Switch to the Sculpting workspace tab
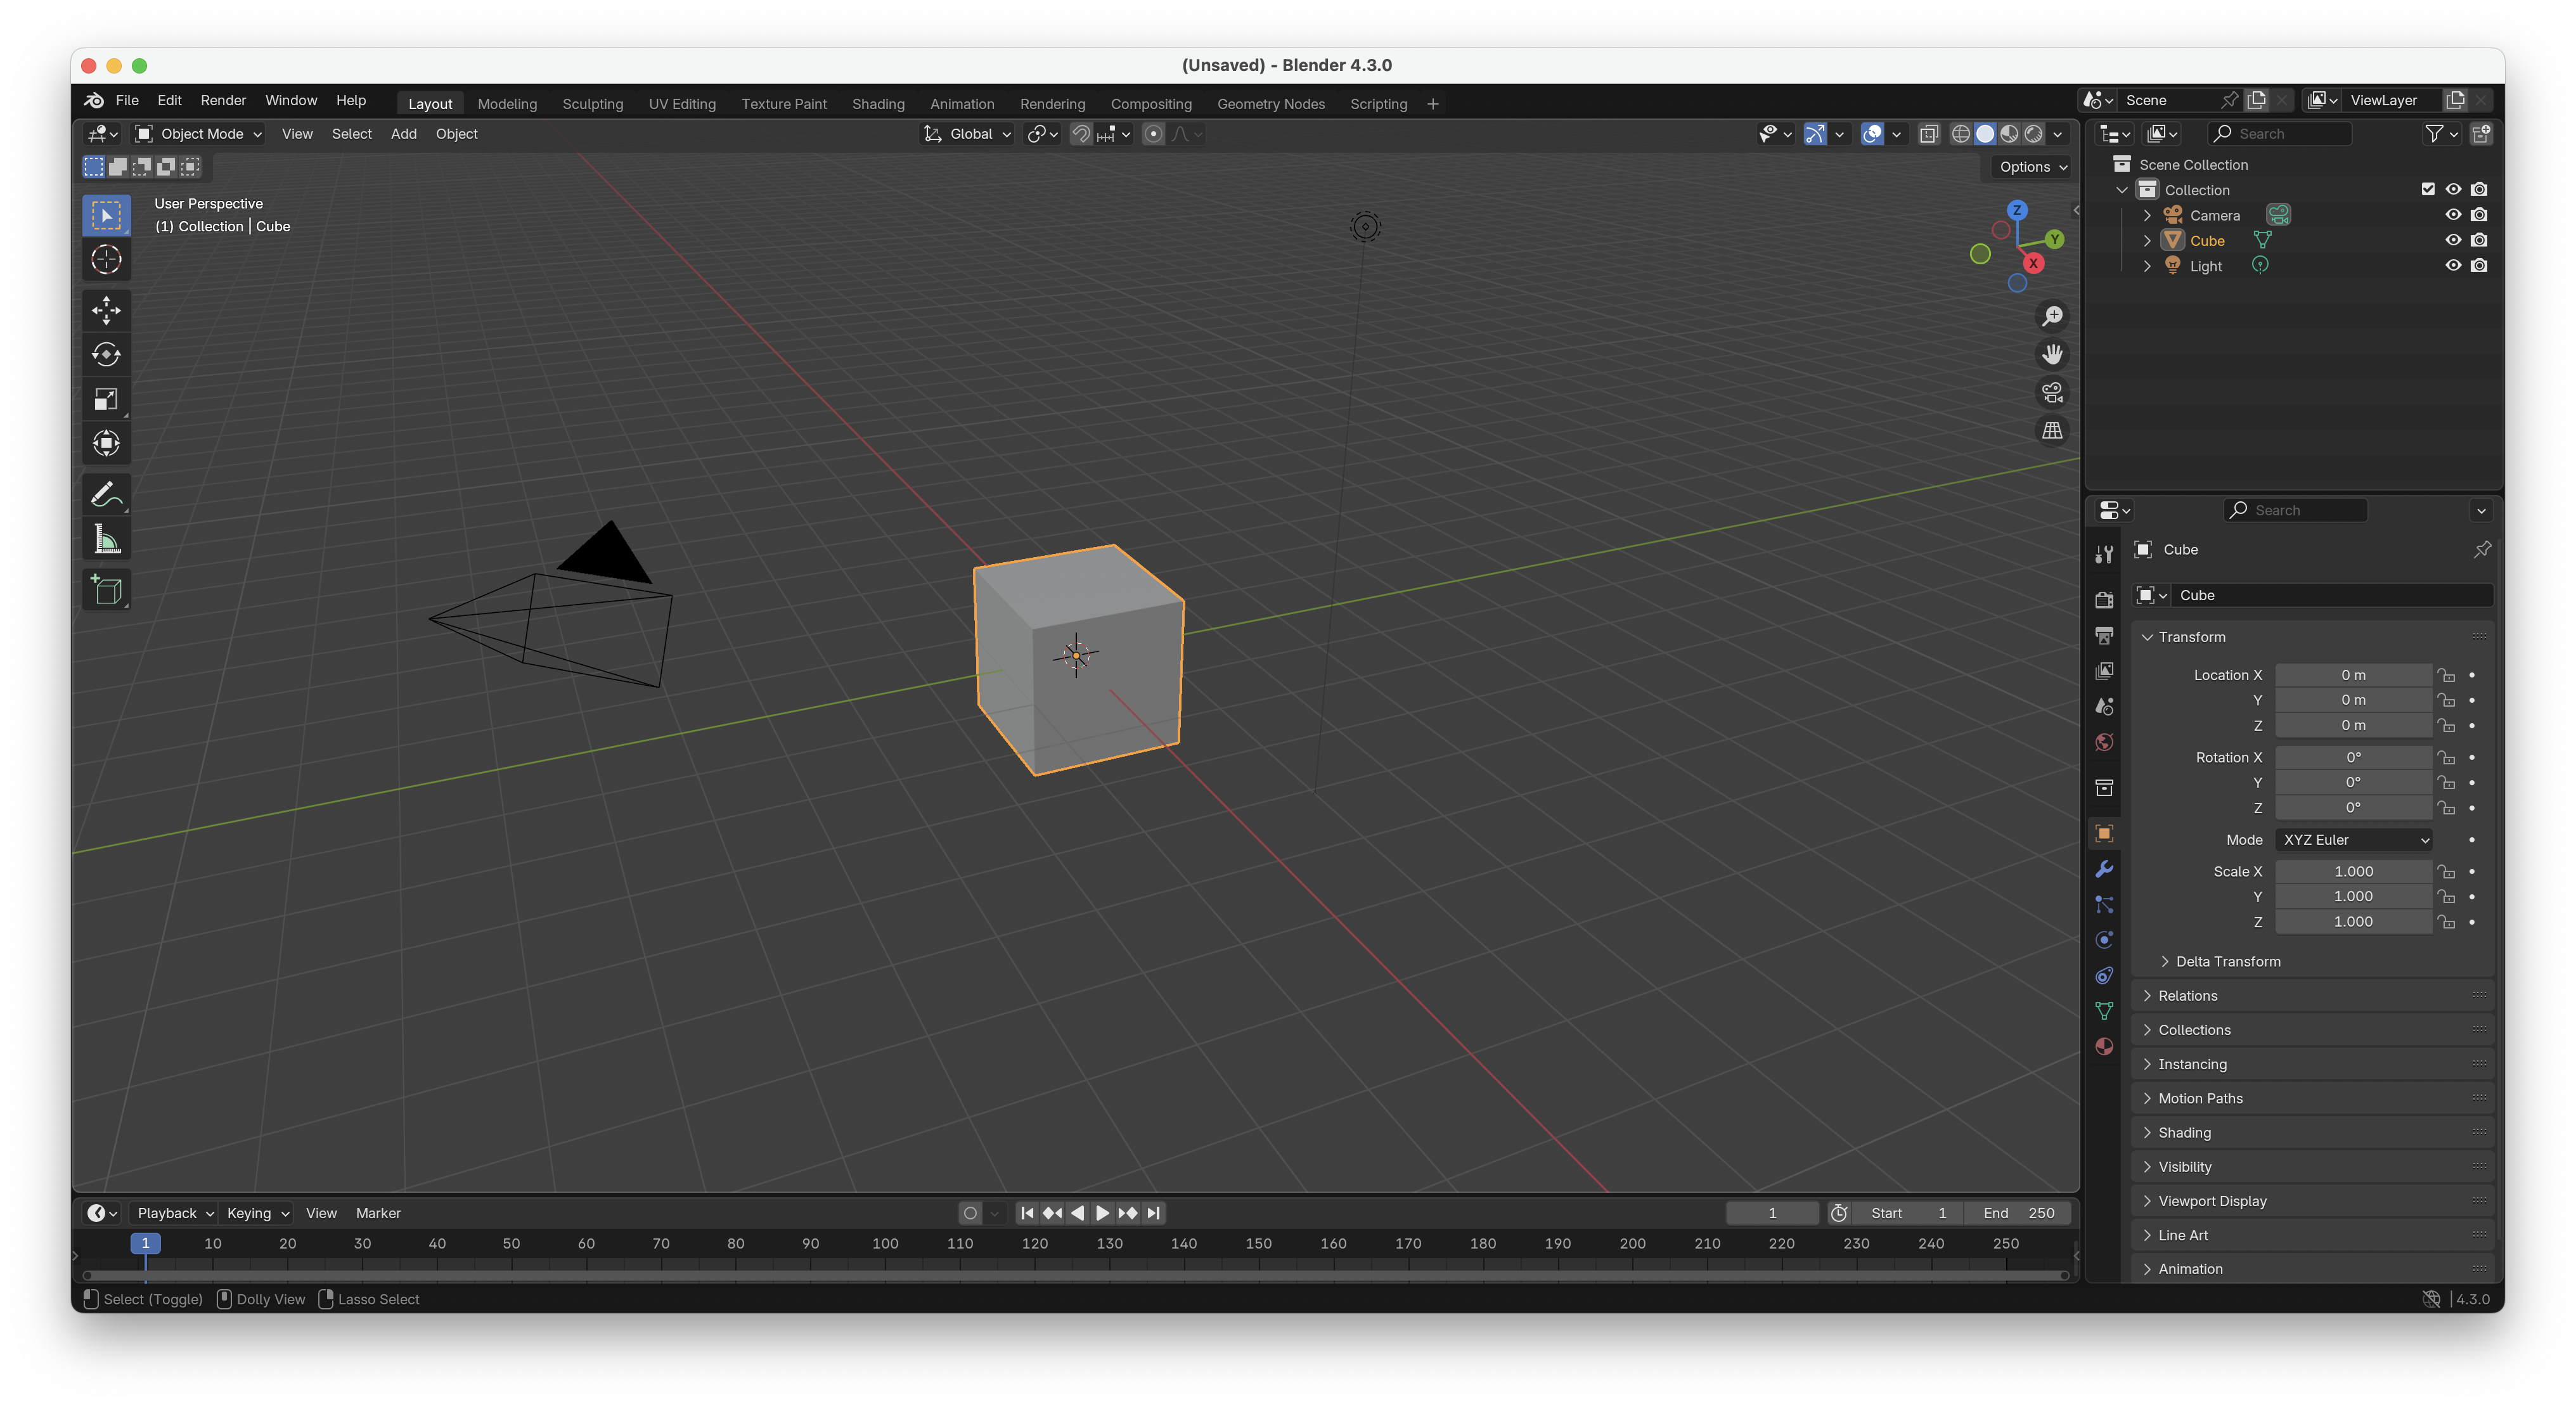Viewport: 2576px width, 1407px height. 592,104
